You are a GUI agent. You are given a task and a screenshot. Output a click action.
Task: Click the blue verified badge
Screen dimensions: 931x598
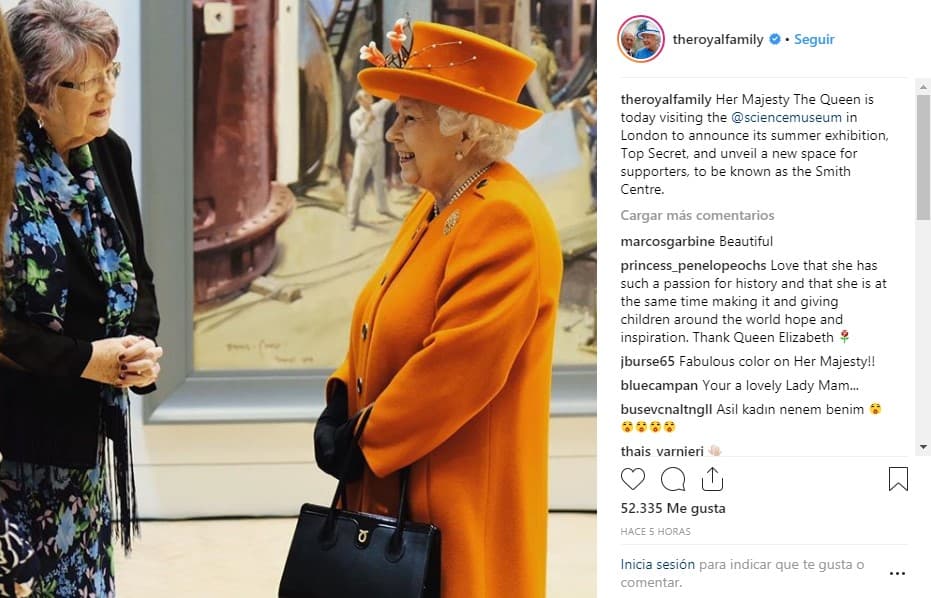[x=775, y=39]
